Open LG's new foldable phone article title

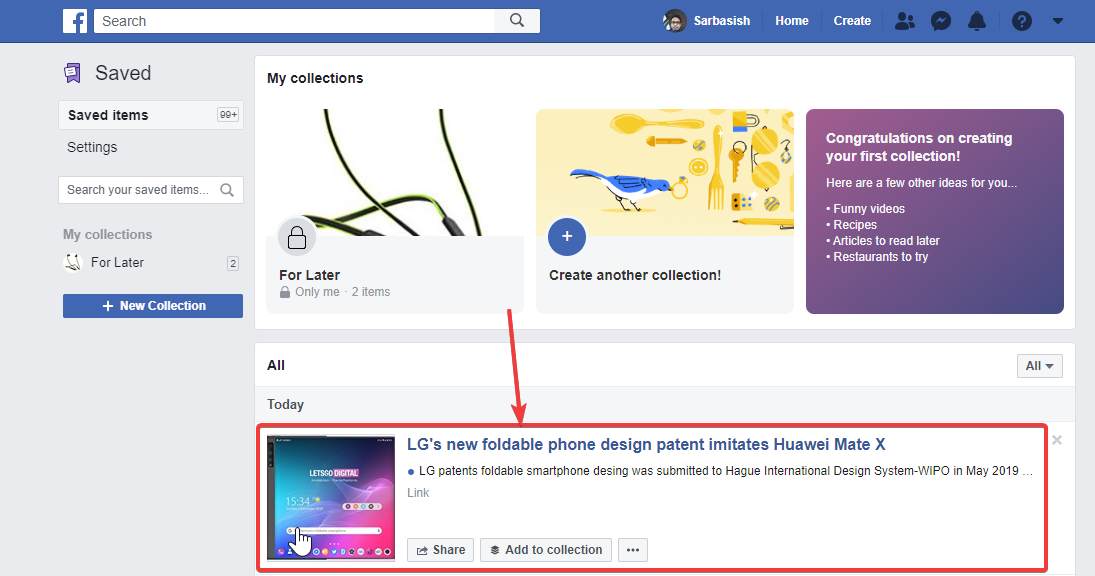646,445
